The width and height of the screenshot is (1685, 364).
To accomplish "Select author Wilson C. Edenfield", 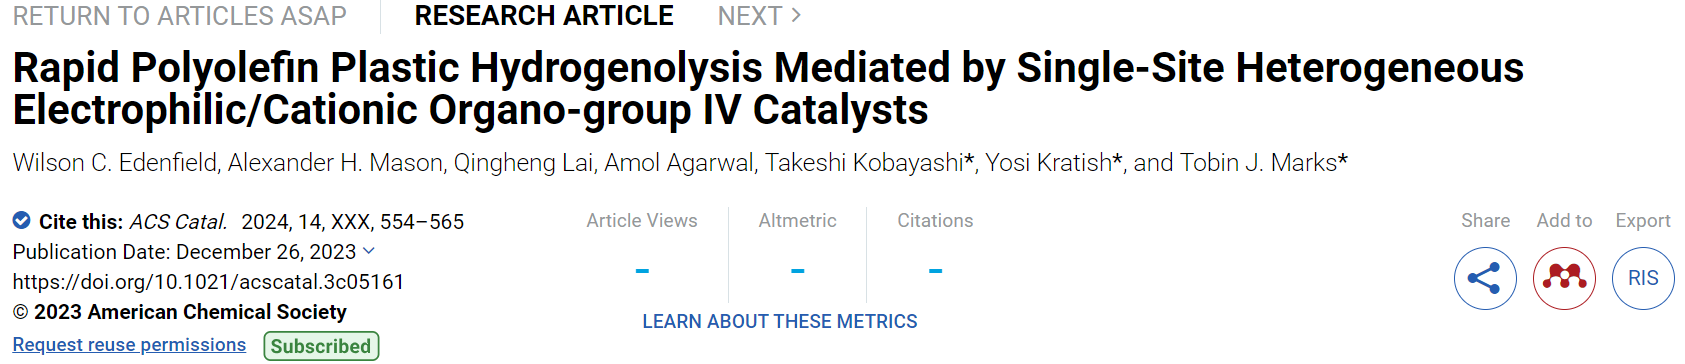I will tap(115, 163).
